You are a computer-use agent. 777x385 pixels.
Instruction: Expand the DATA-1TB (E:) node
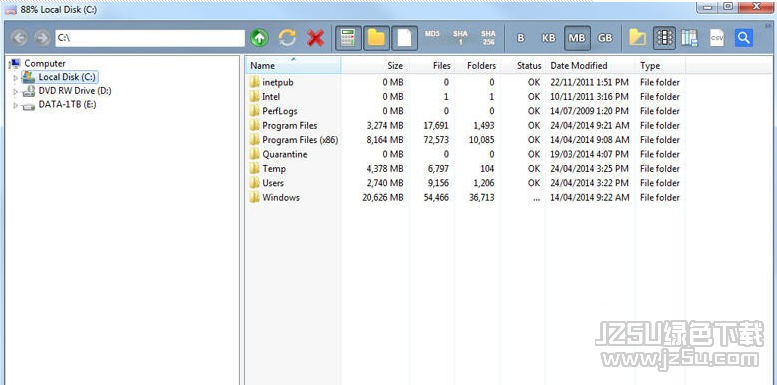click(15, 106)
